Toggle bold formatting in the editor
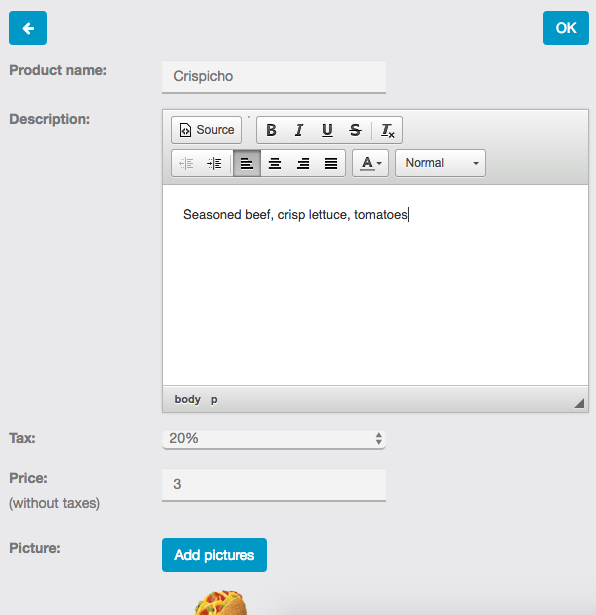Viewport: 596px width, 615px height. pos(271,130)
